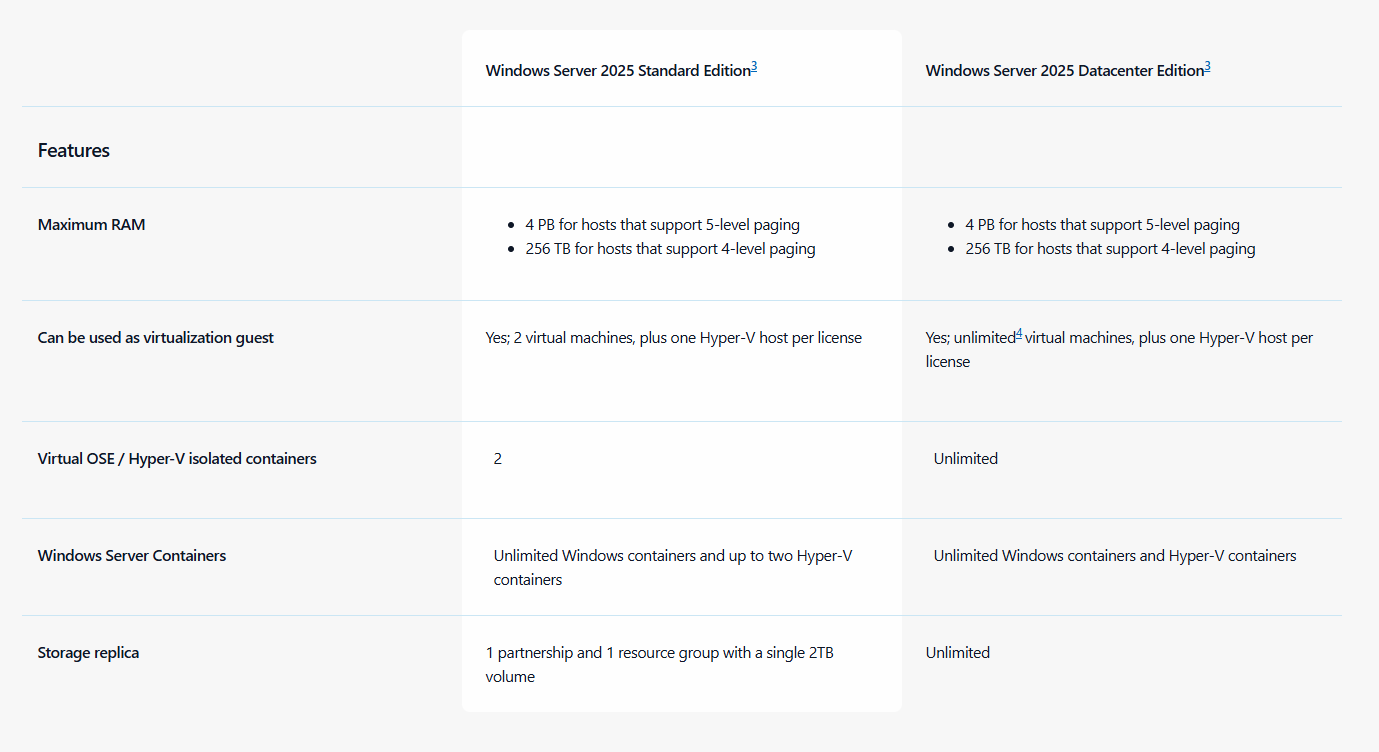The width and height of the screenshot is (1379, 752).
Task: Click Datacenter's 'Unlimited' Storage replica value
Action: tap(957, 653)
